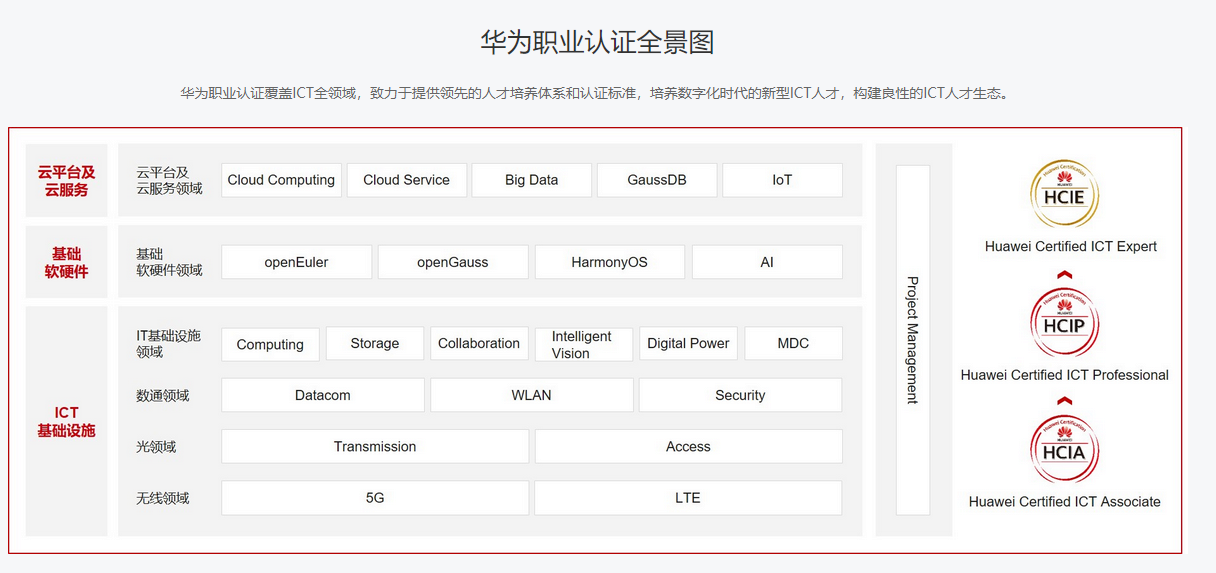Viewport: 1216px width, 573px height.
Task: Click the 无线领域 row label
Action: (163, 498)
